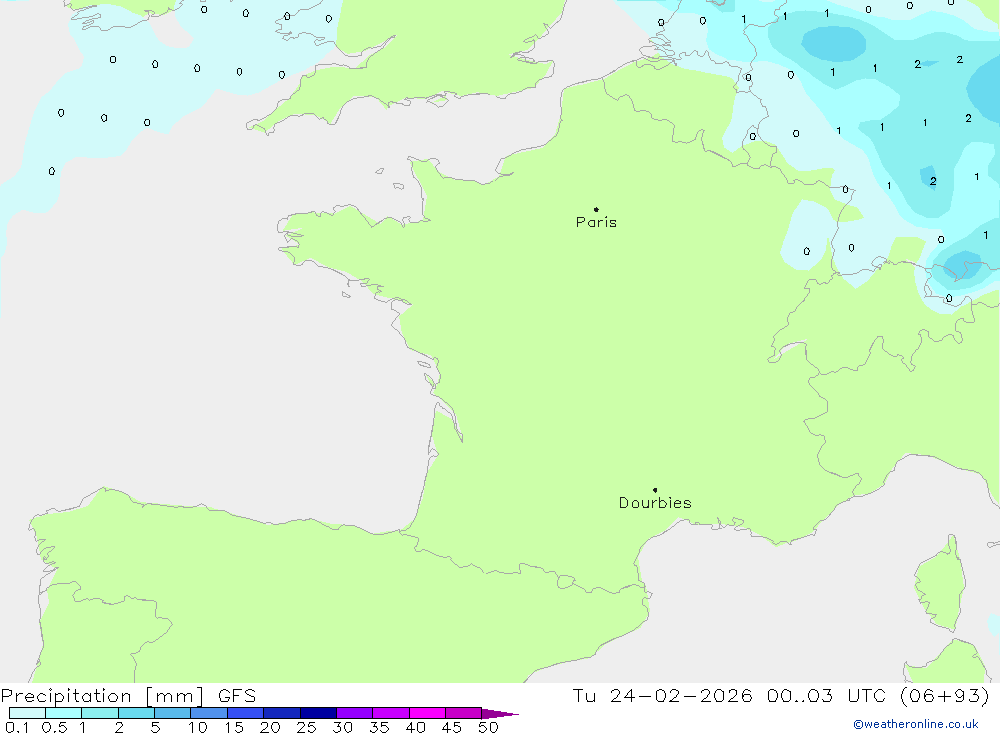Pick the 2–5 mm legend swatch
This screenshot has height=733, width=1000.
click(x=136, y=713)
